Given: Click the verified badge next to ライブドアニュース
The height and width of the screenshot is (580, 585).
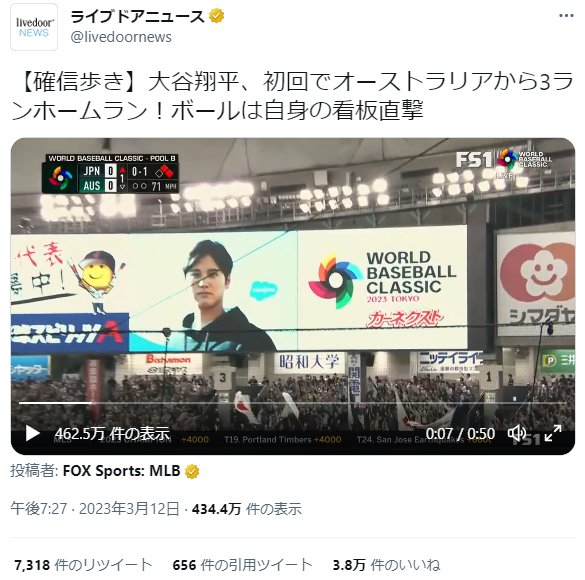Looking at the screenshot, I should click(216, 16).
